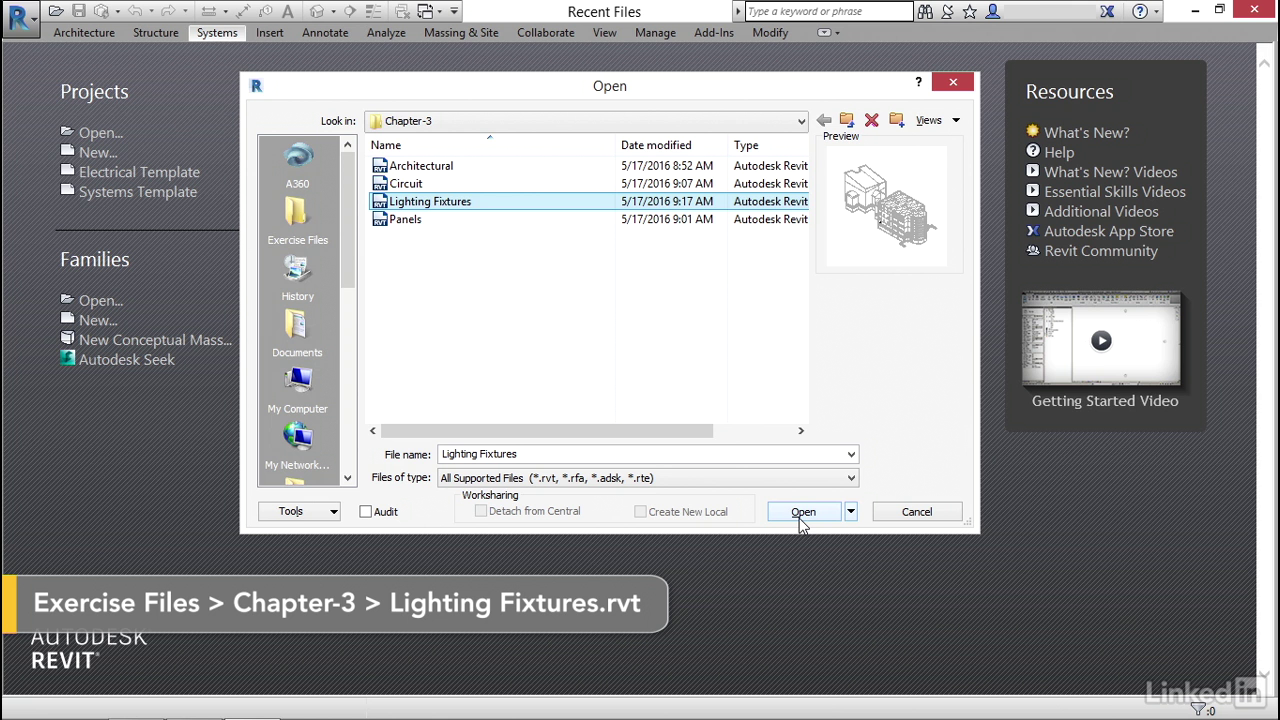Expand the Customize Quick Access Toolbar arrow

tap(454, 12)
